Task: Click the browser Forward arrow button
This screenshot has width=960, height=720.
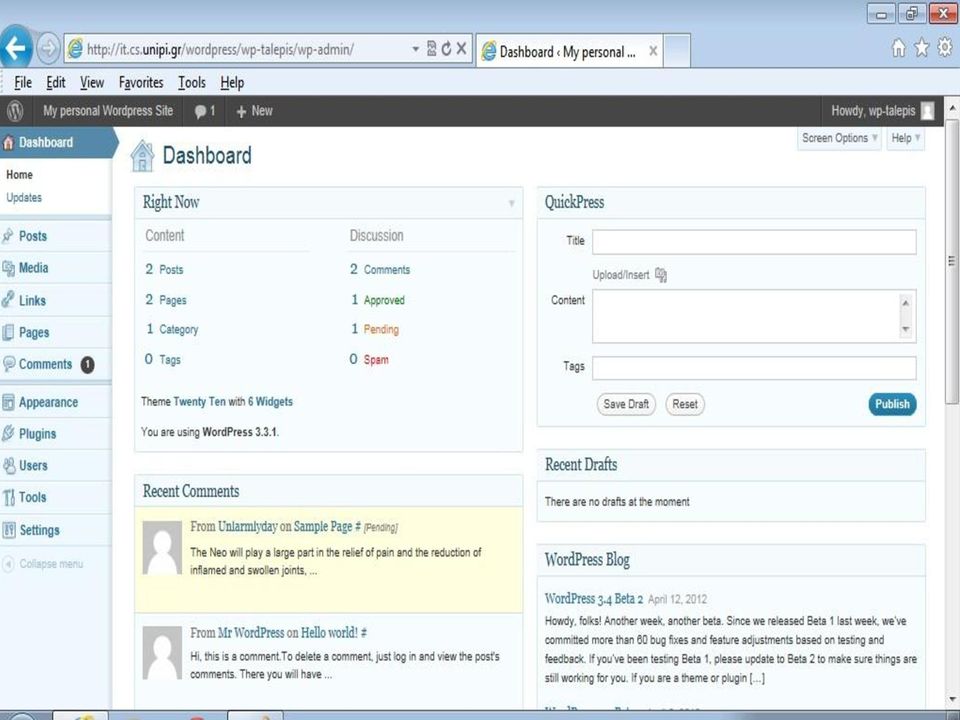Action: (48, 48)
